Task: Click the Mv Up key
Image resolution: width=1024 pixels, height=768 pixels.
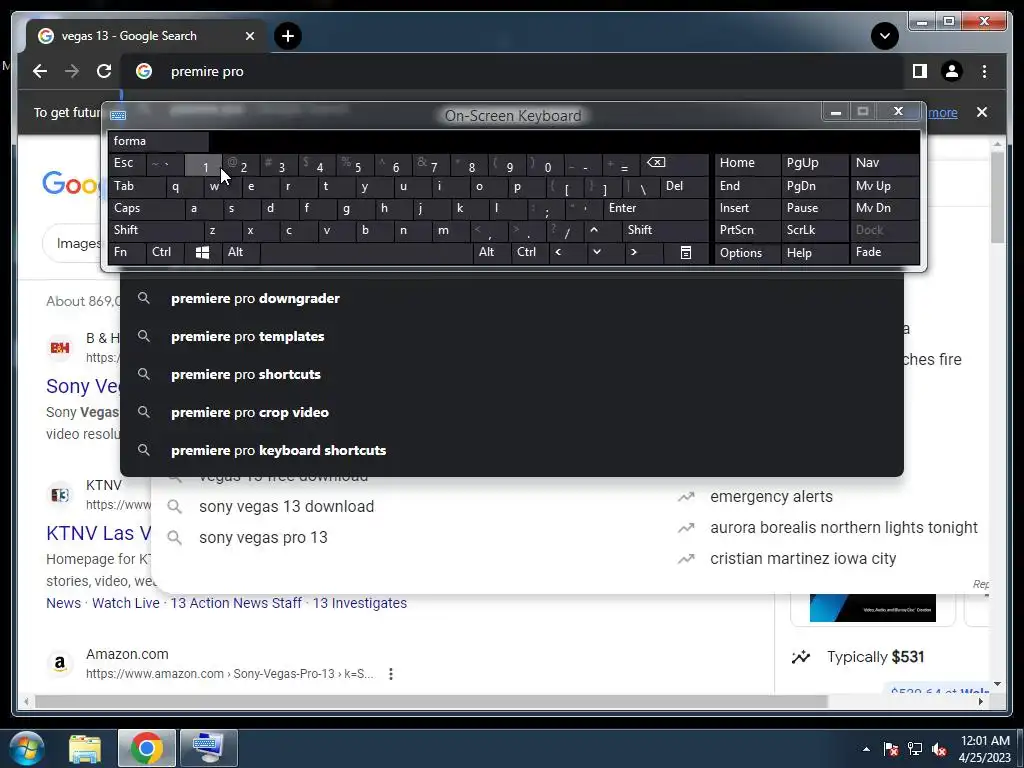Action: (x=885, y=186)
